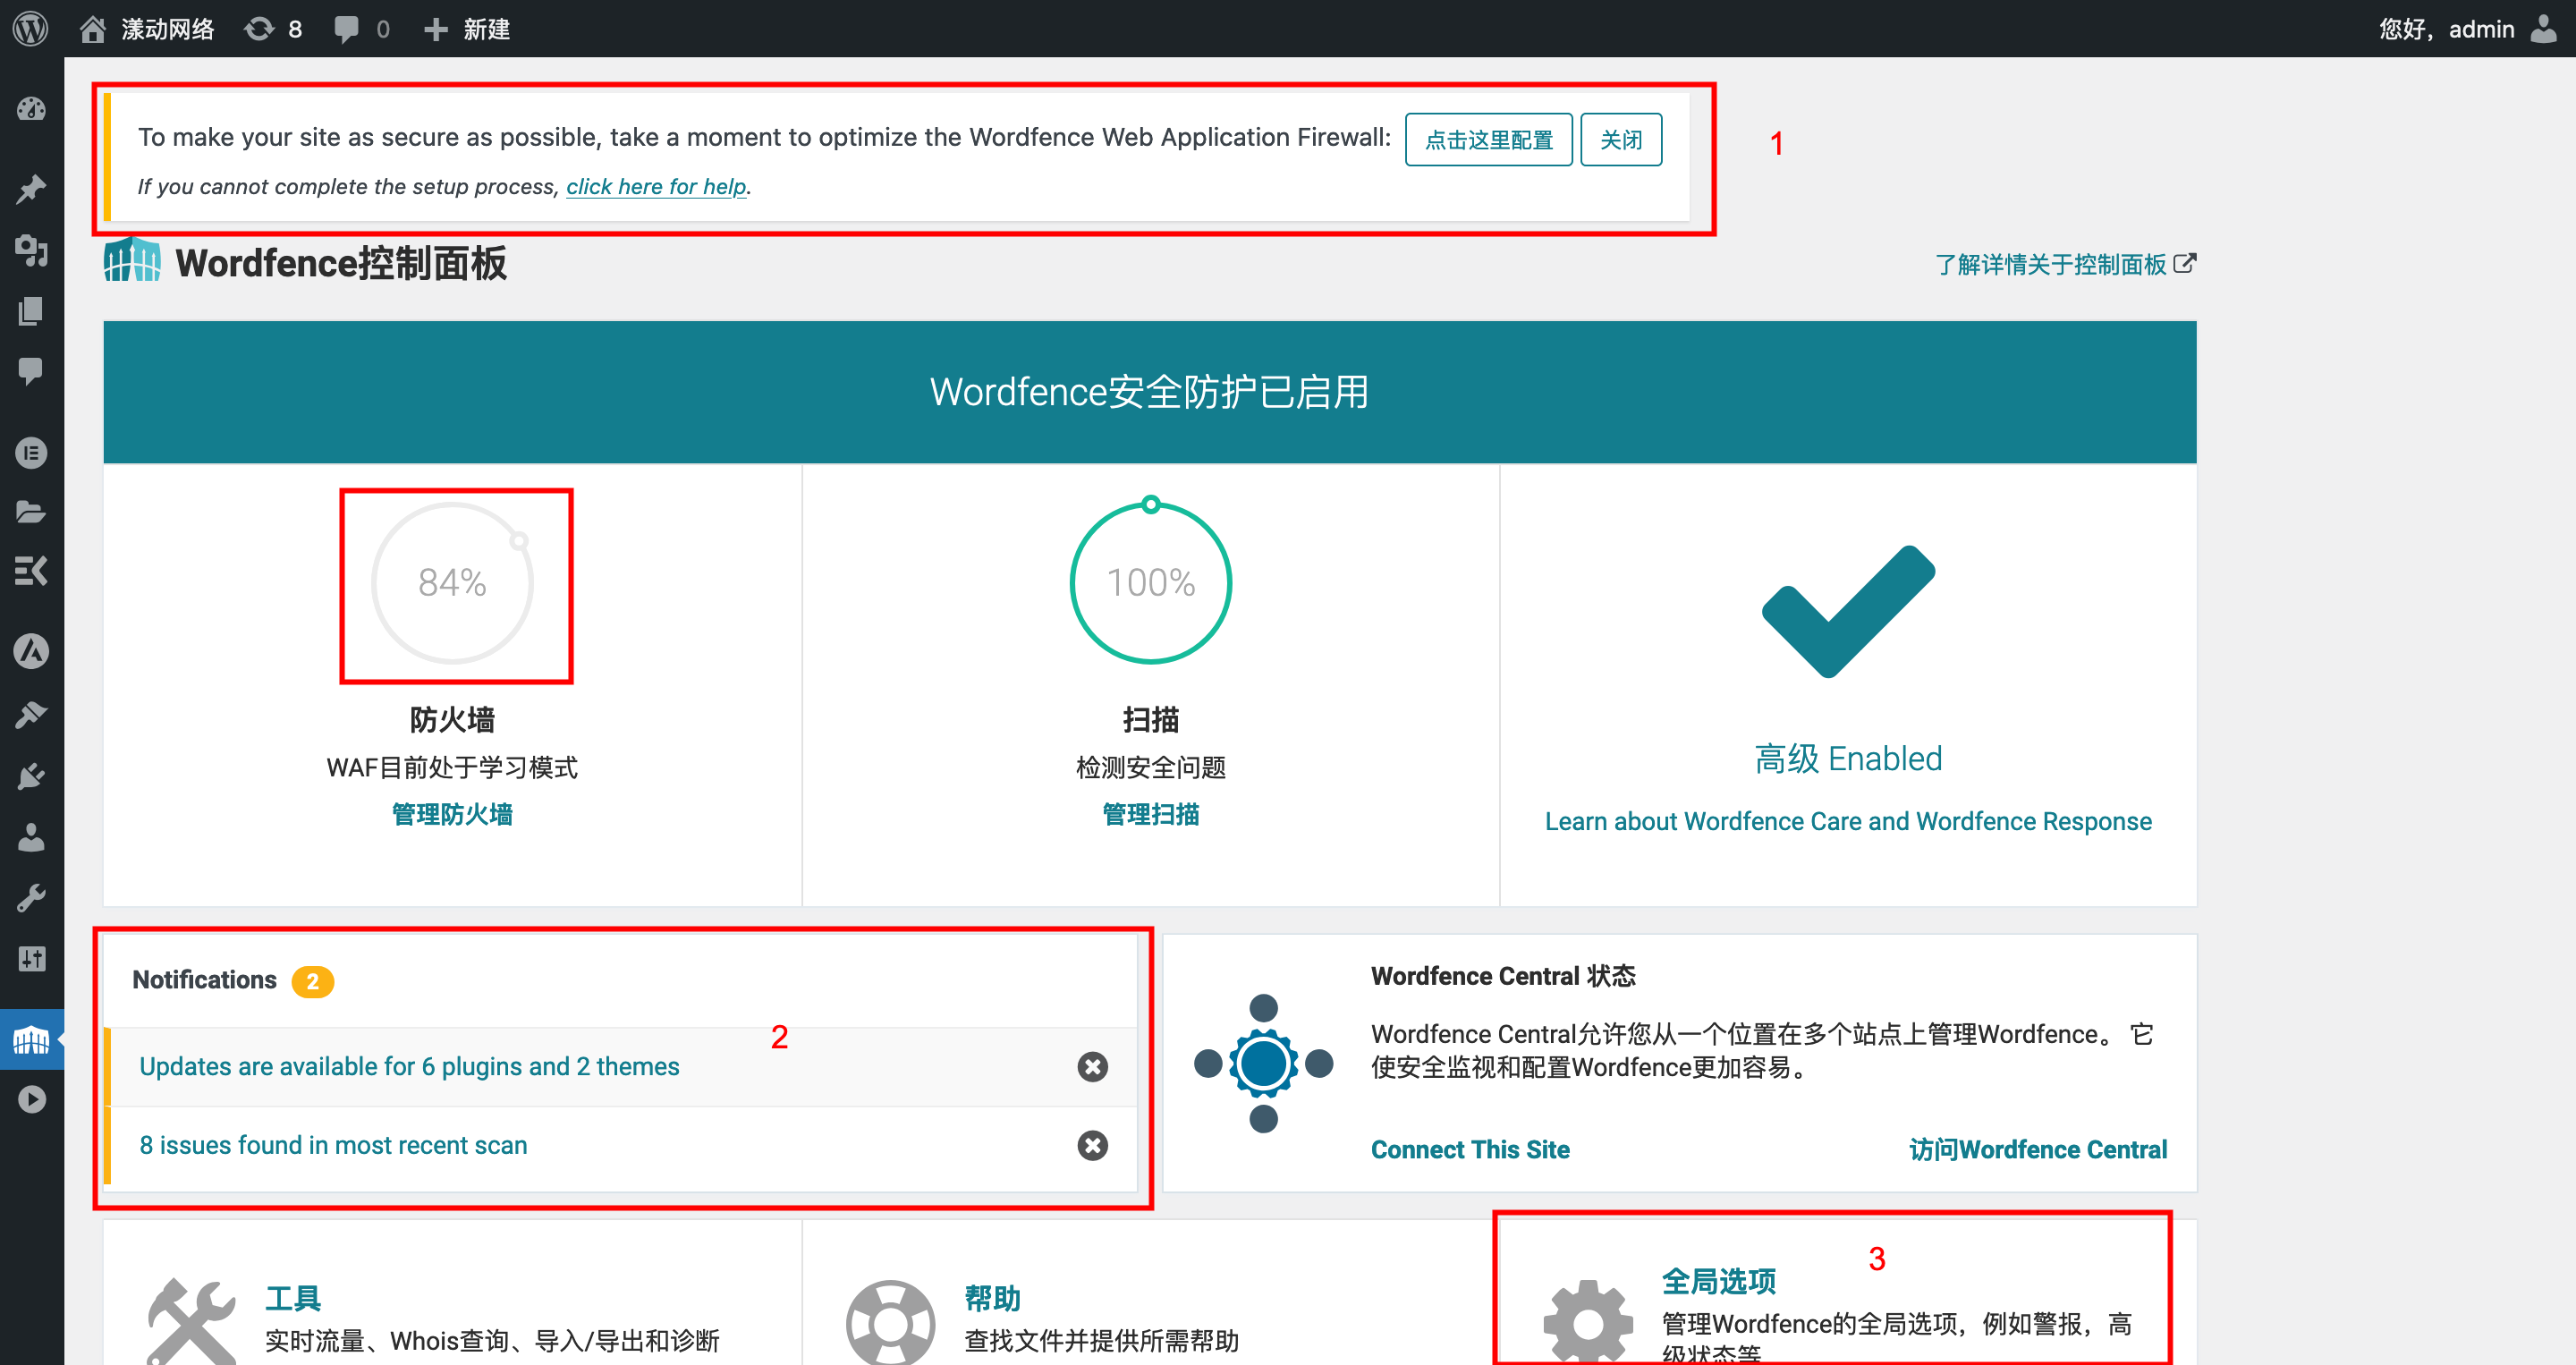The image size is (2576, 1365).
Task: Click the 84% firewall status circle
Action: coord(452,583)
